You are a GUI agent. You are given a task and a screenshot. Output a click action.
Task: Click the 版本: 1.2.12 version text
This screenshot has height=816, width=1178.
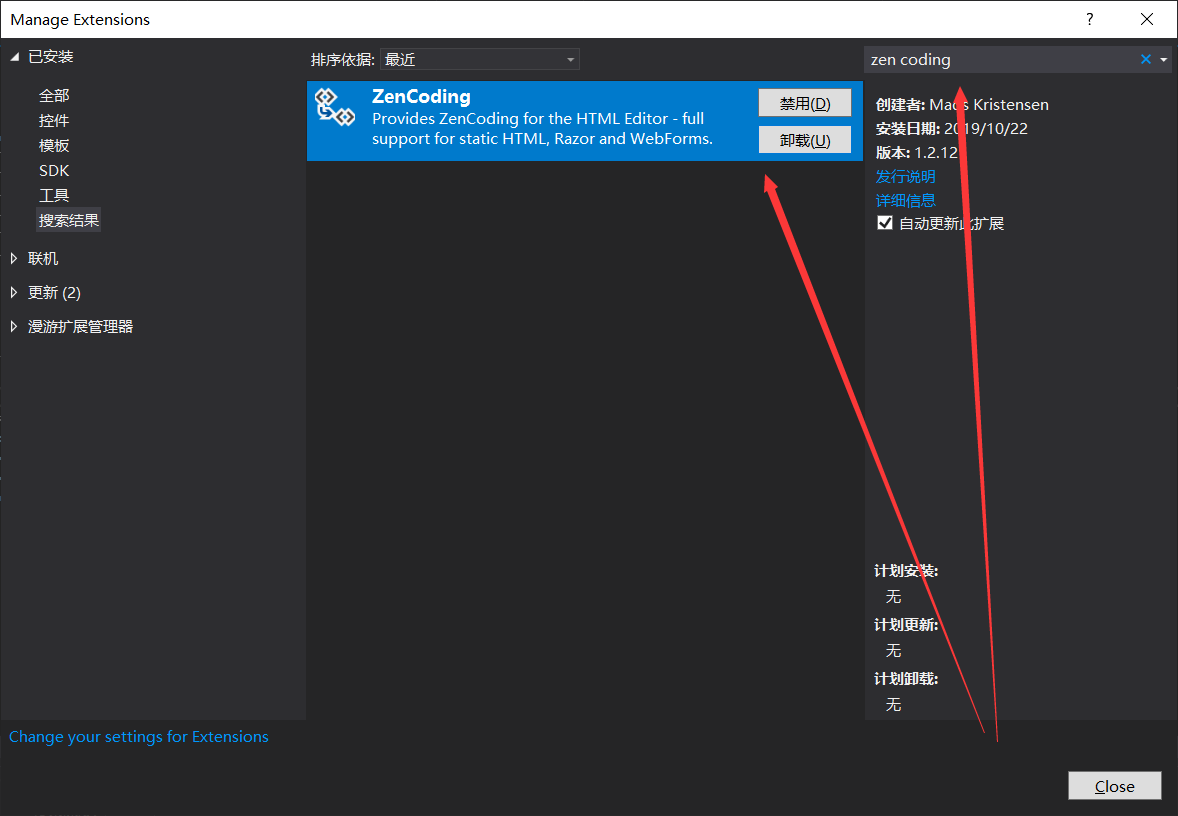tap(917, 153)
